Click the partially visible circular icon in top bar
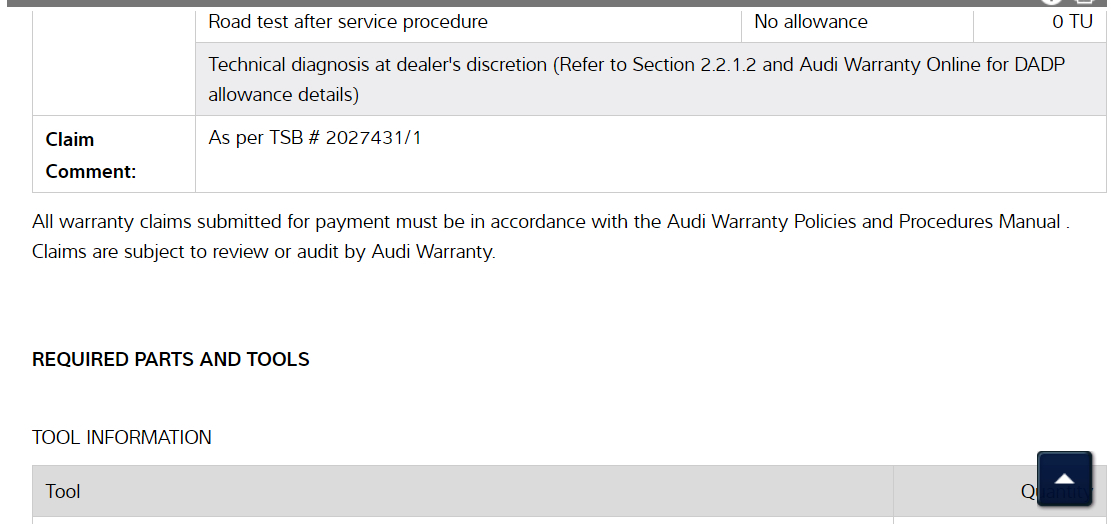The width and height of the screenshot is (1117, 524). pos(1051,2)
